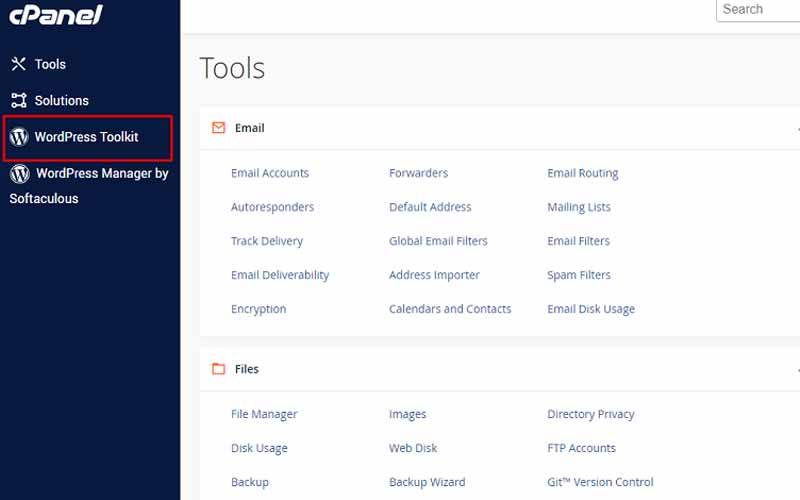Click the Solutions icon in sidebar
The image size is (800, 500).
click(x=19, y=101)
